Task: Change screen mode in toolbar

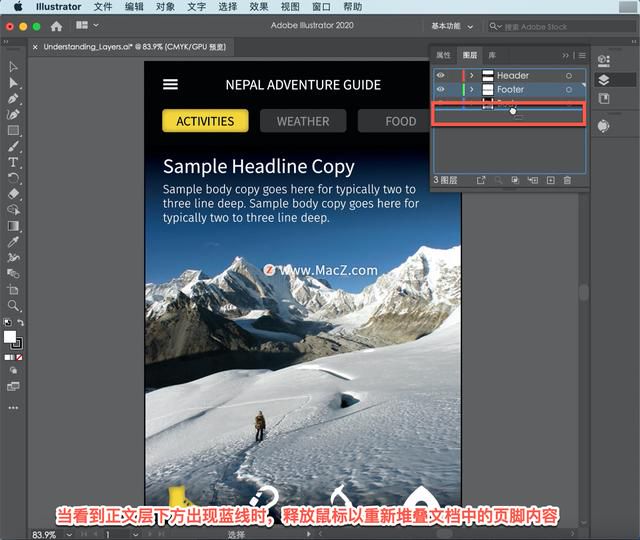Action: tap(13, 387)
